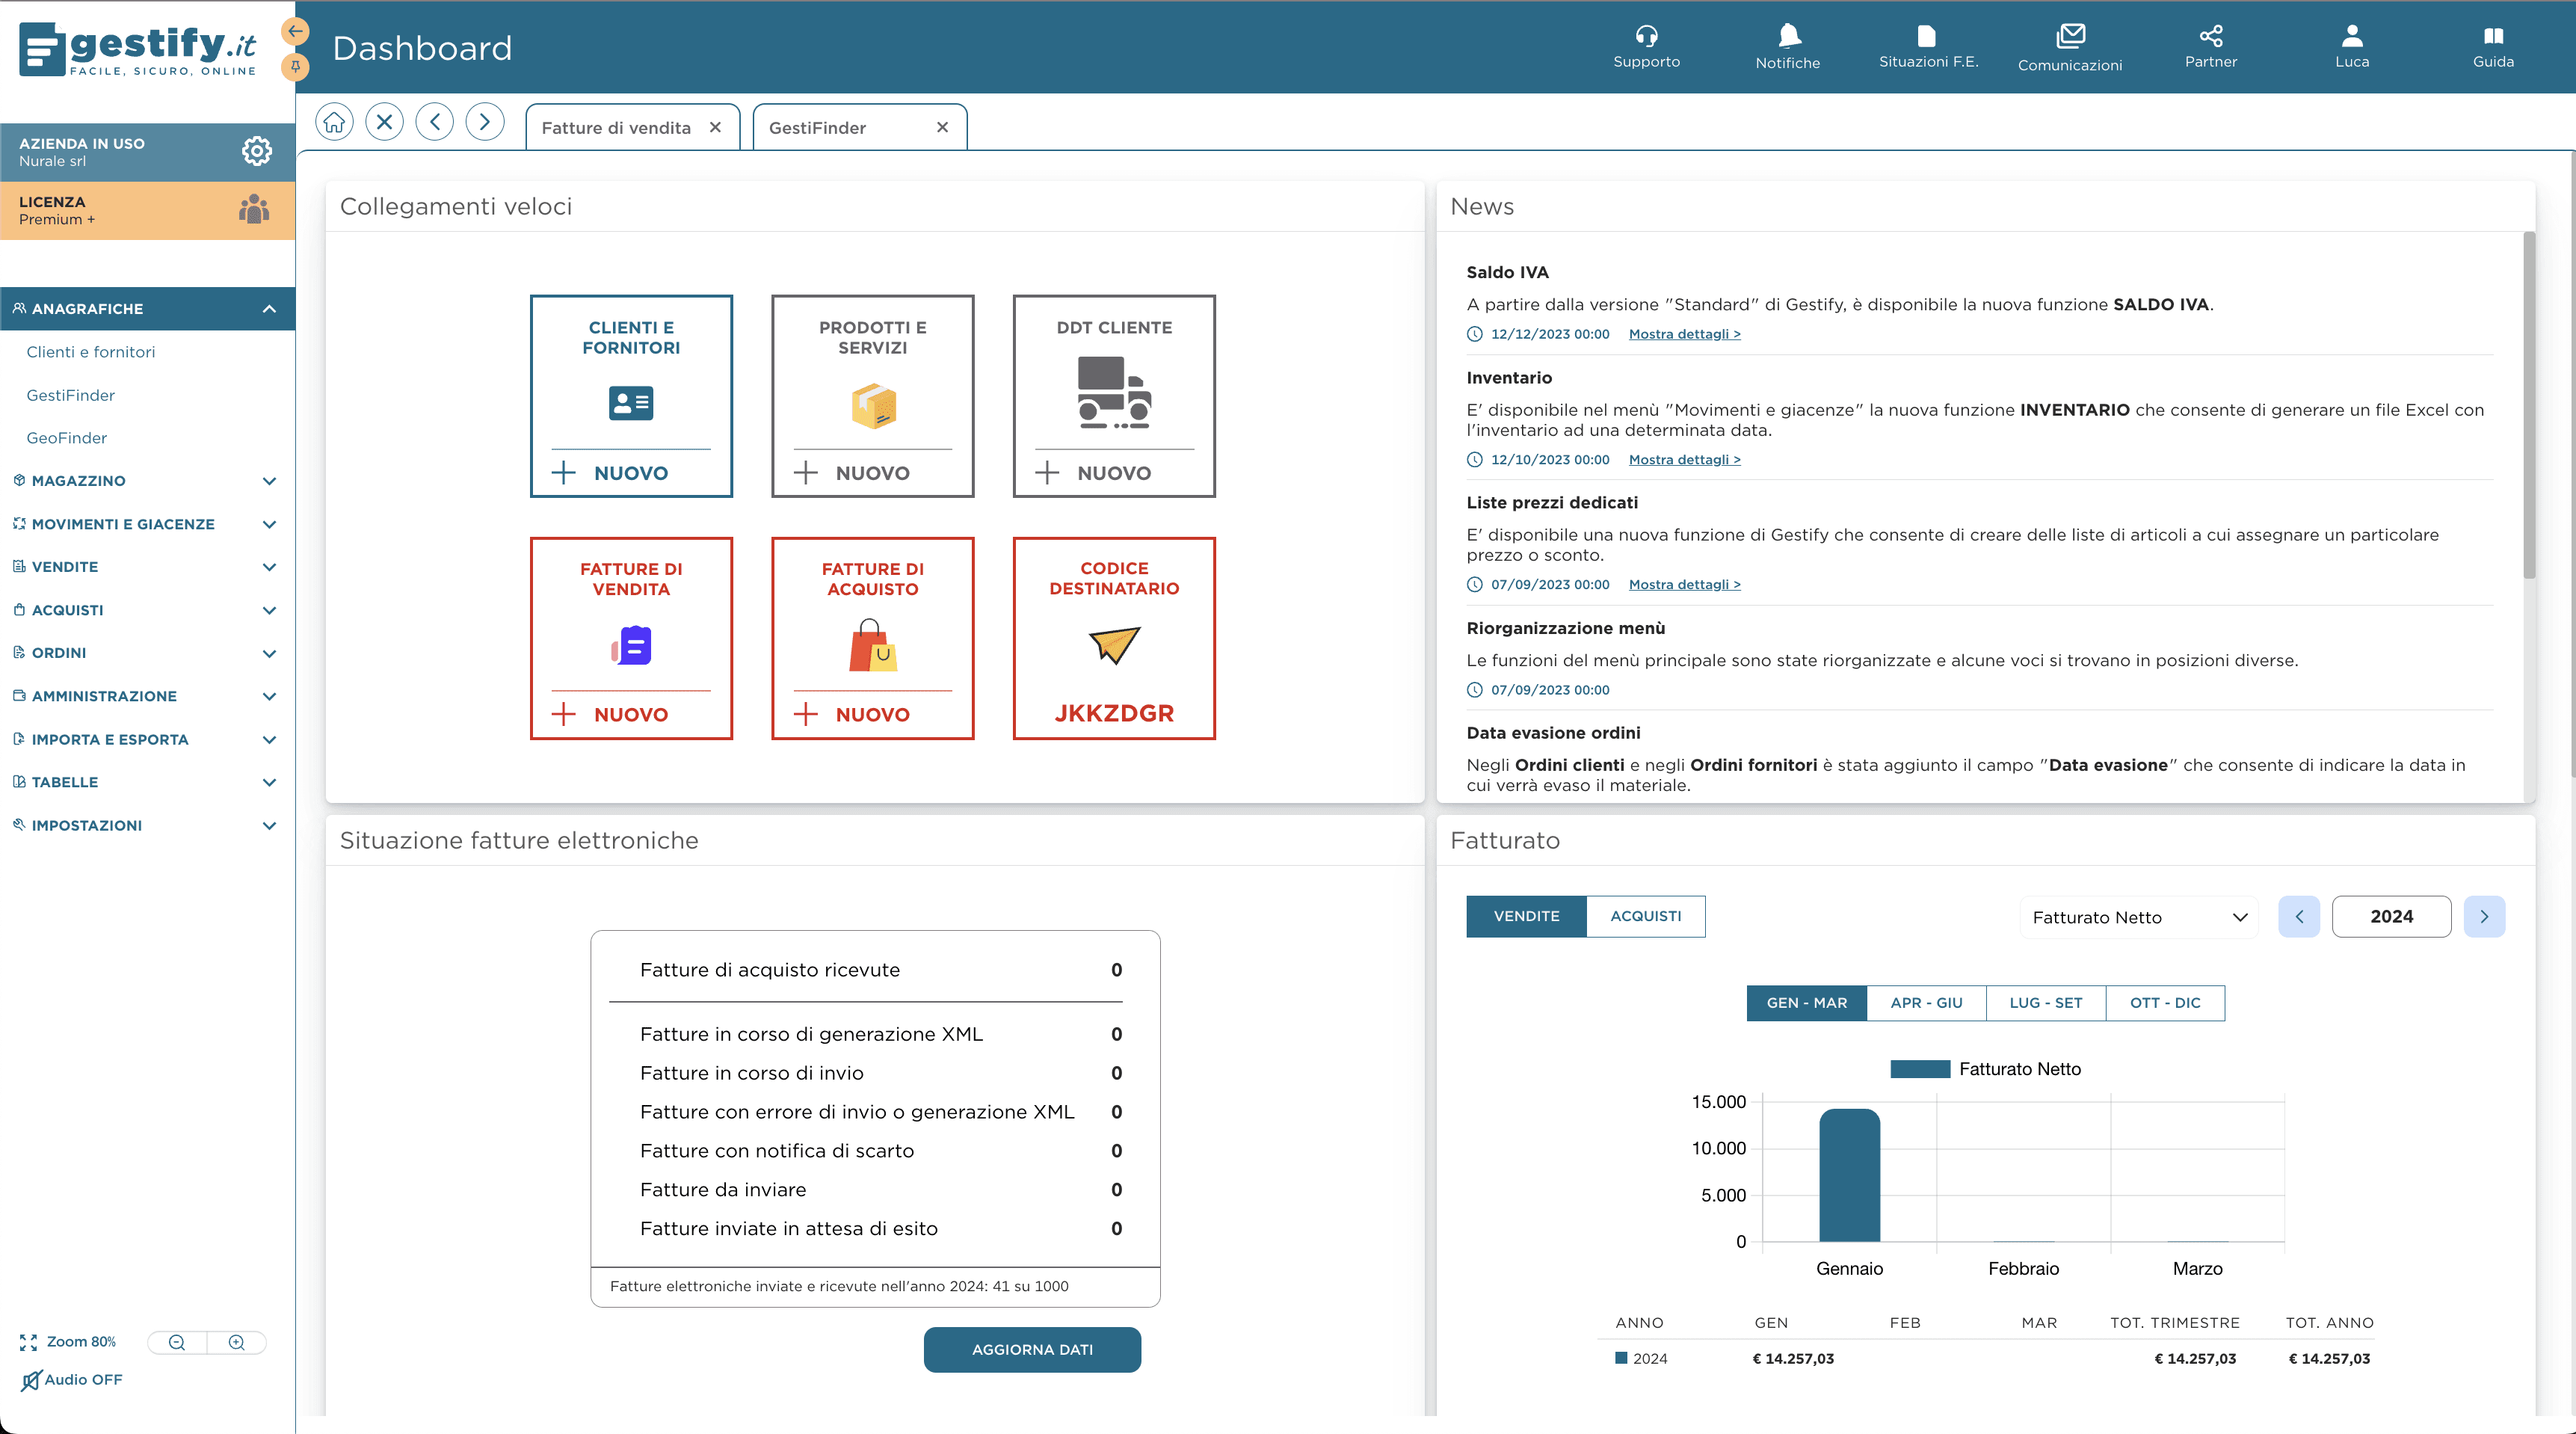
Task: Click the Aggiorna Dati button
Action: tap(1032, 1349)
